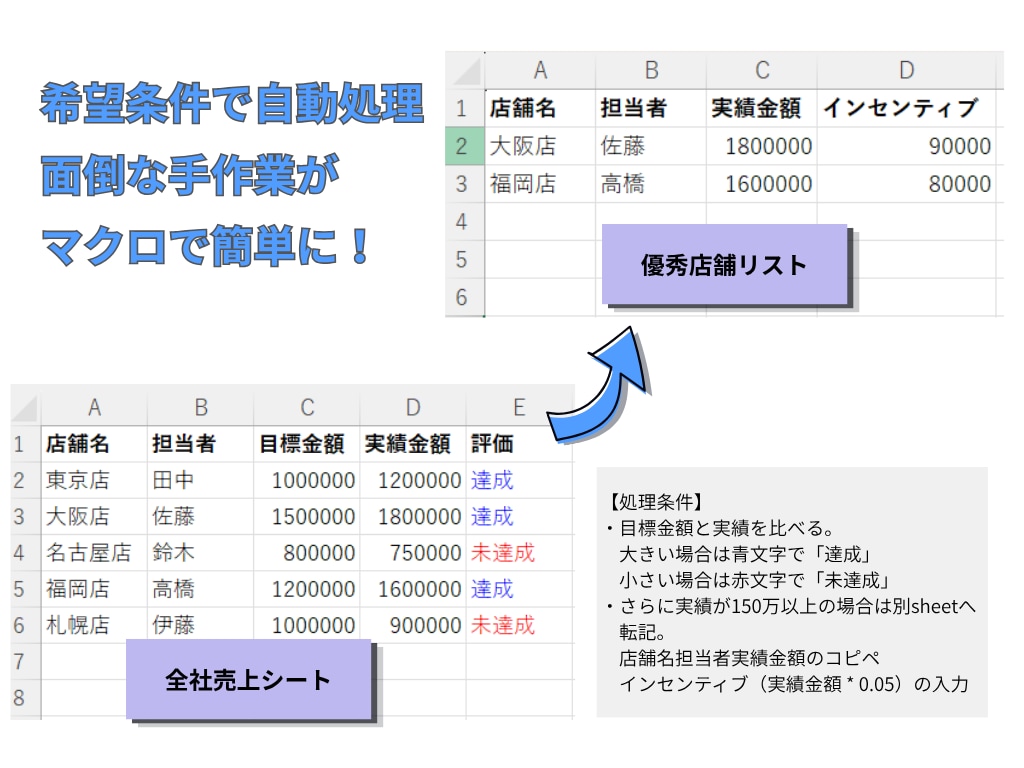Select row 6 header in 優秀店舗リスト sheet
Viewport: 1024px width, 768px height.
coord(462,298)
